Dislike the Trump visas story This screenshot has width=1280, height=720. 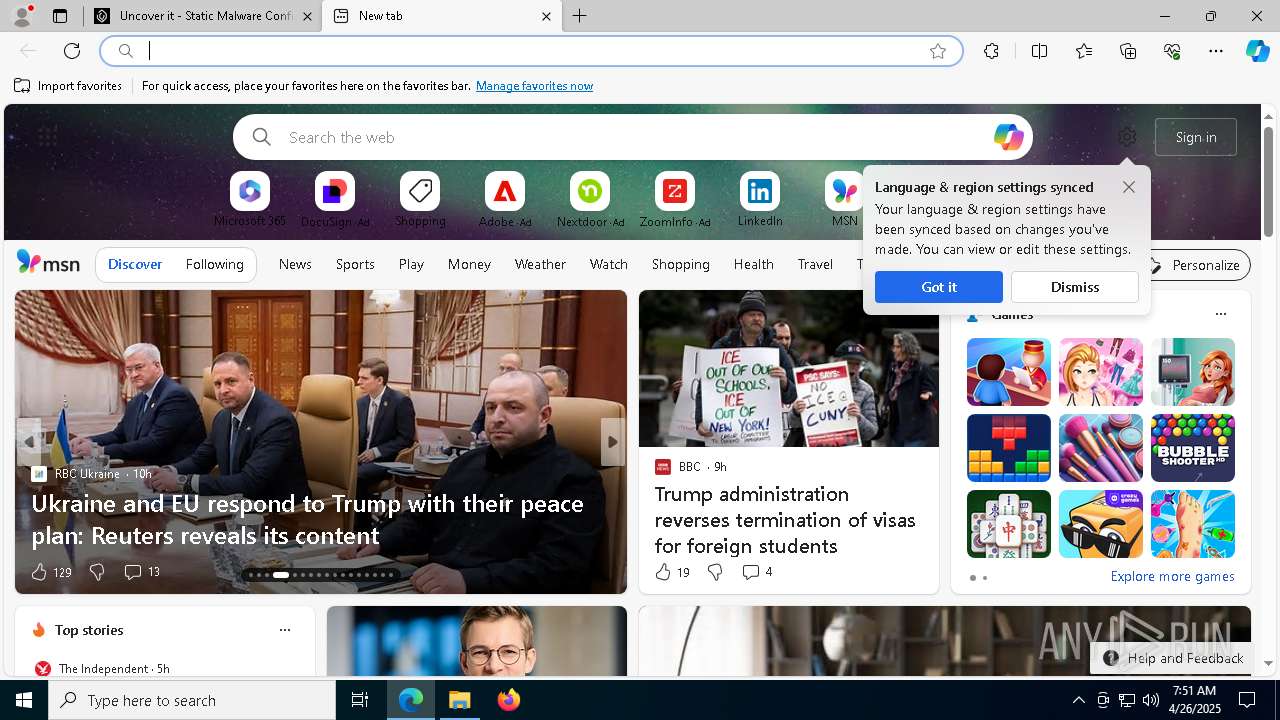715,572
